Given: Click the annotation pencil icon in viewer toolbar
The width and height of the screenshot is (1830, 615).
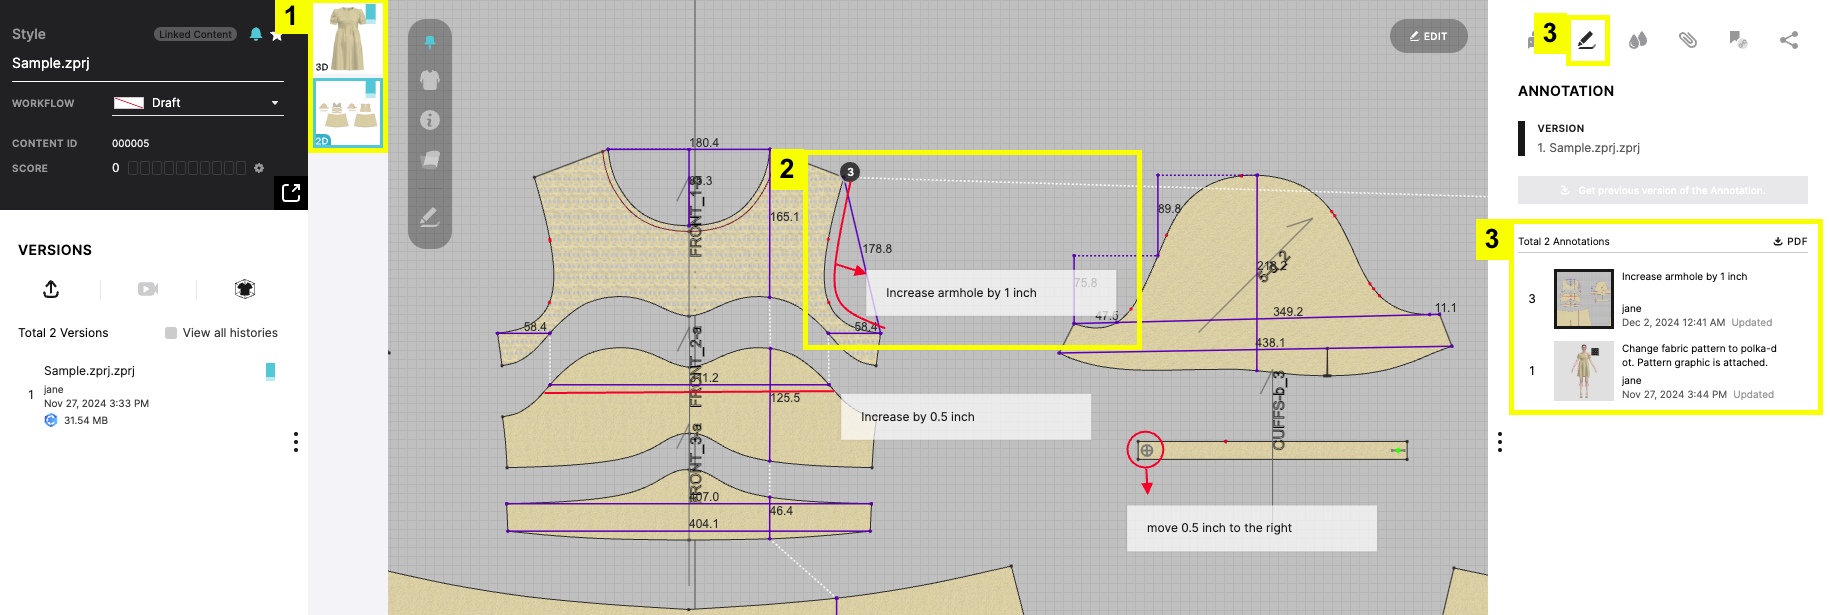Looking at the screenshot, I should coord(430,217).
